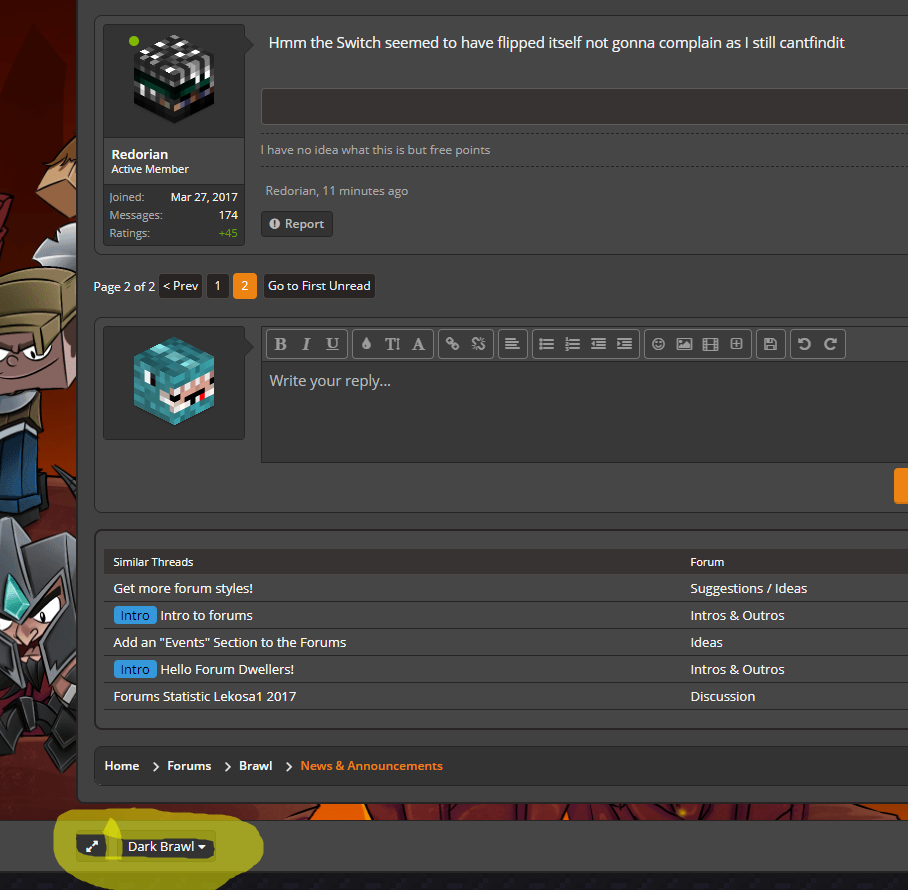Click inside the Write your reply field
Screen dimensions: 908x890
(580, 410)
